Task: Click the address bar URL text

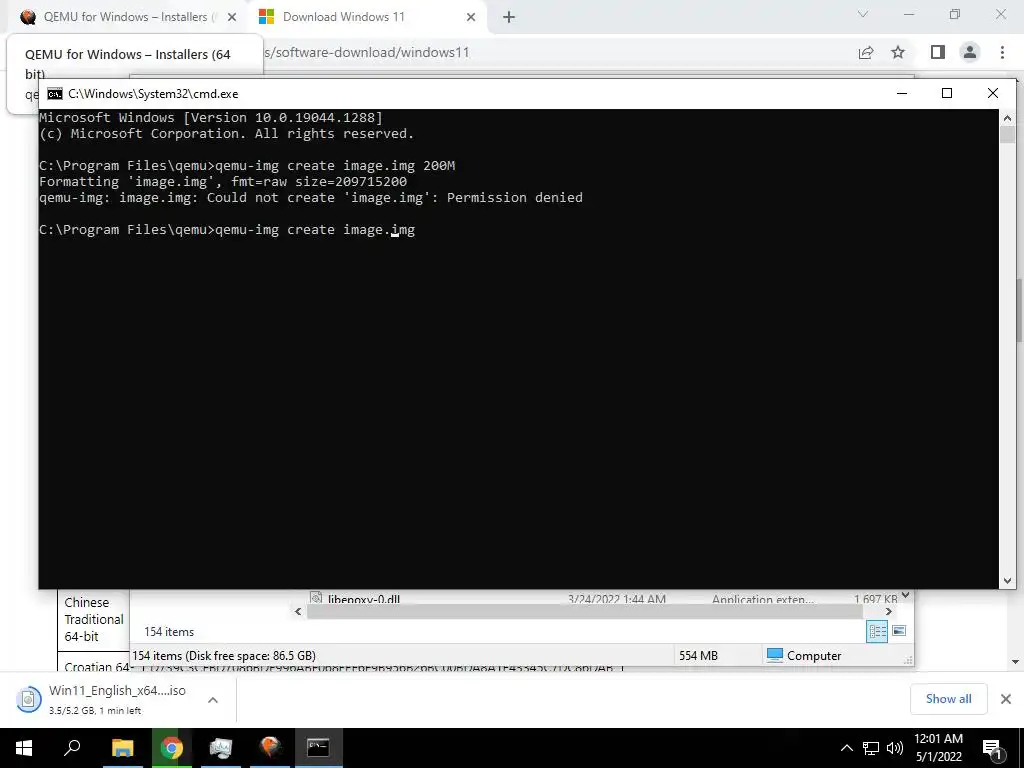Action: [367, 52]
